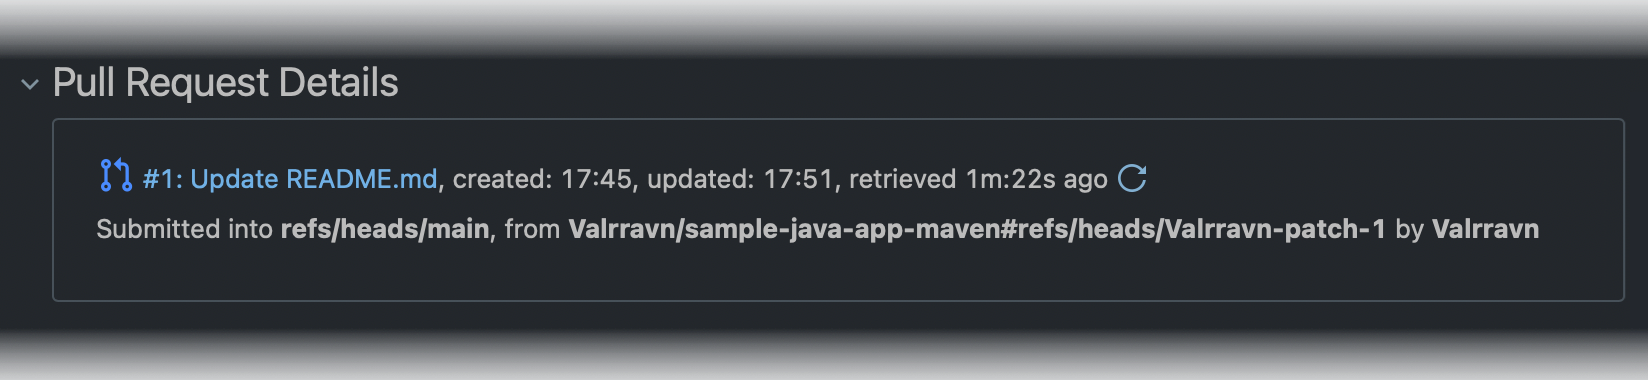Click the blue pull request icon
This screenshot has width=1648, height=380.
[x=116, y=176]
